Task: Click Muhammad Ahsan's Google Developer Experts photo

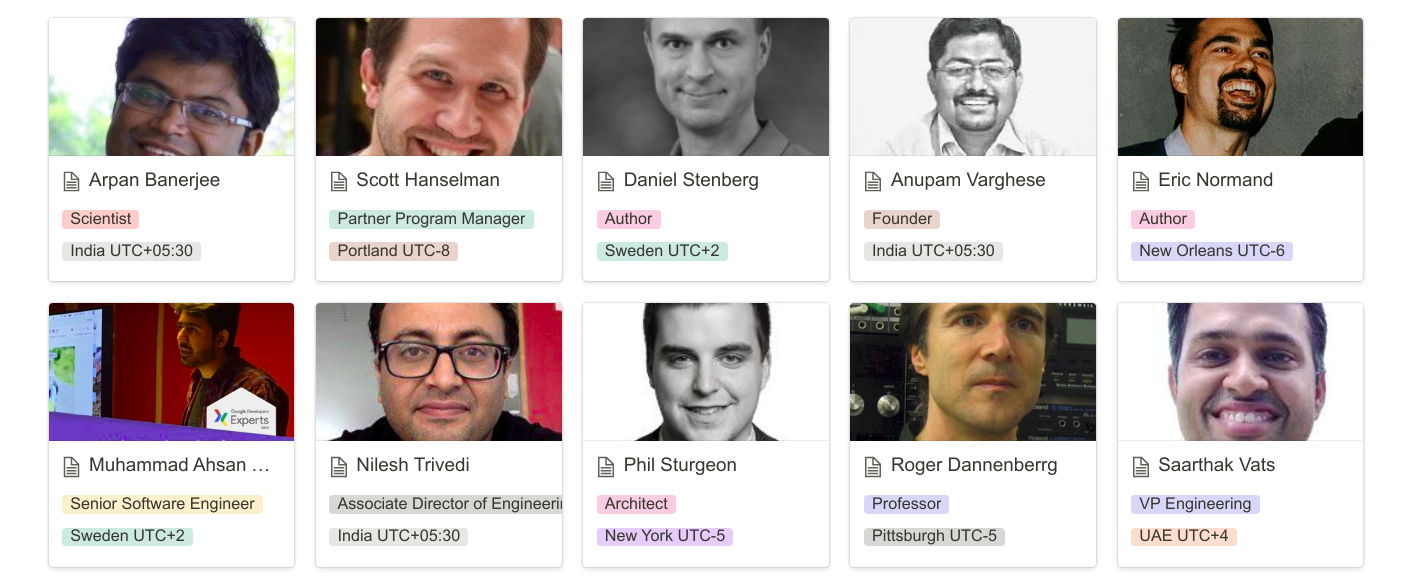Action: 171,372
